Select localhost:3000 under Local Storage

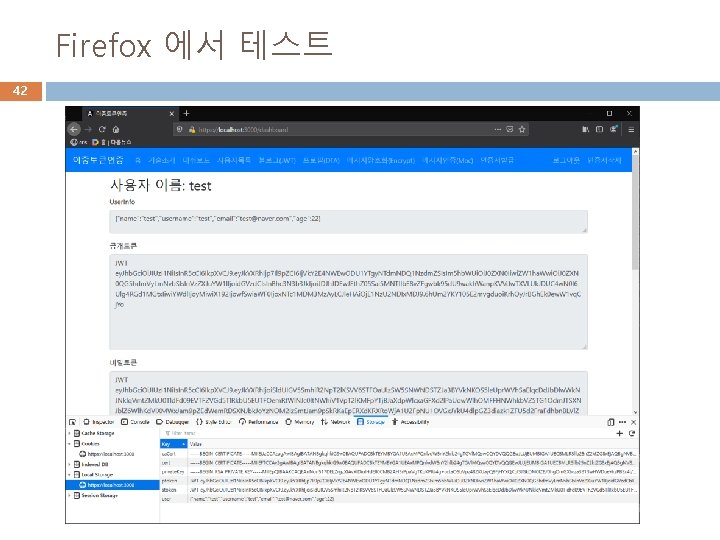click(112, 485)
